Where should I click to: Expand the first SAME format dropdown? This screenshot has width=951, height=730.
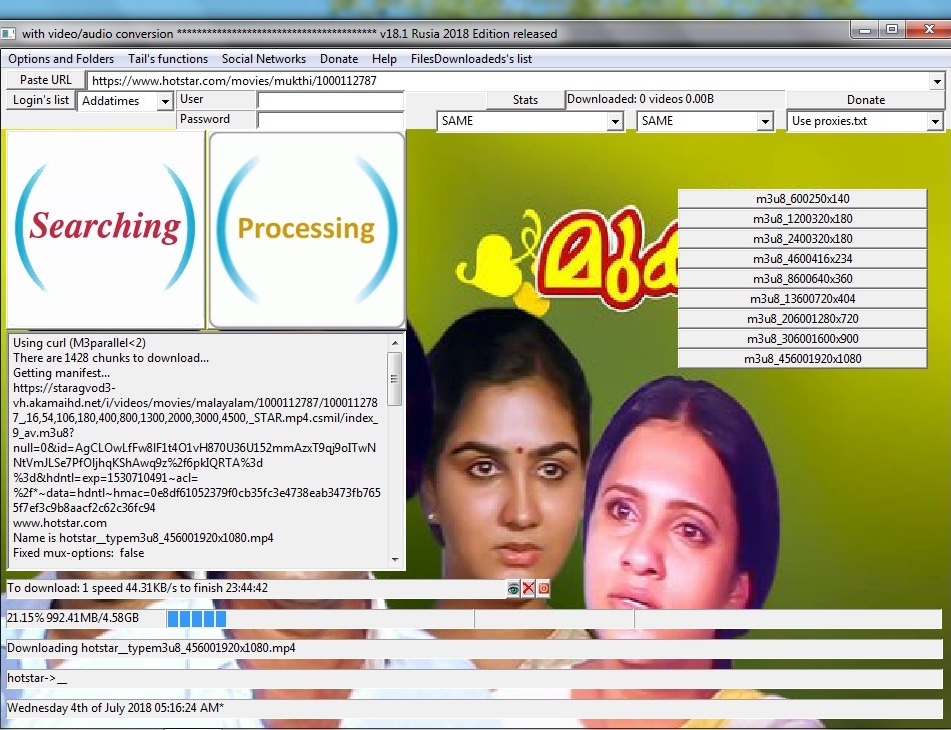click(615, 121)
